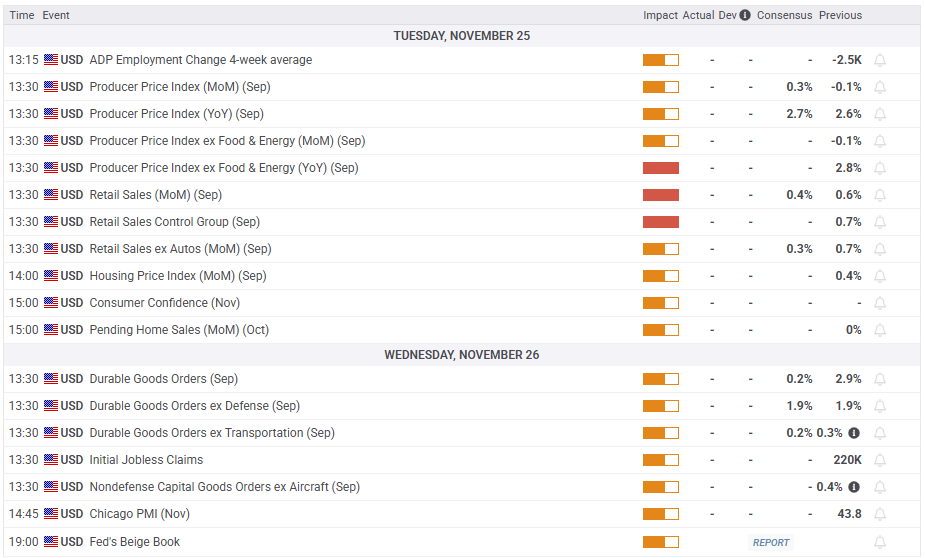Click the Impact column header

(660, 15)
